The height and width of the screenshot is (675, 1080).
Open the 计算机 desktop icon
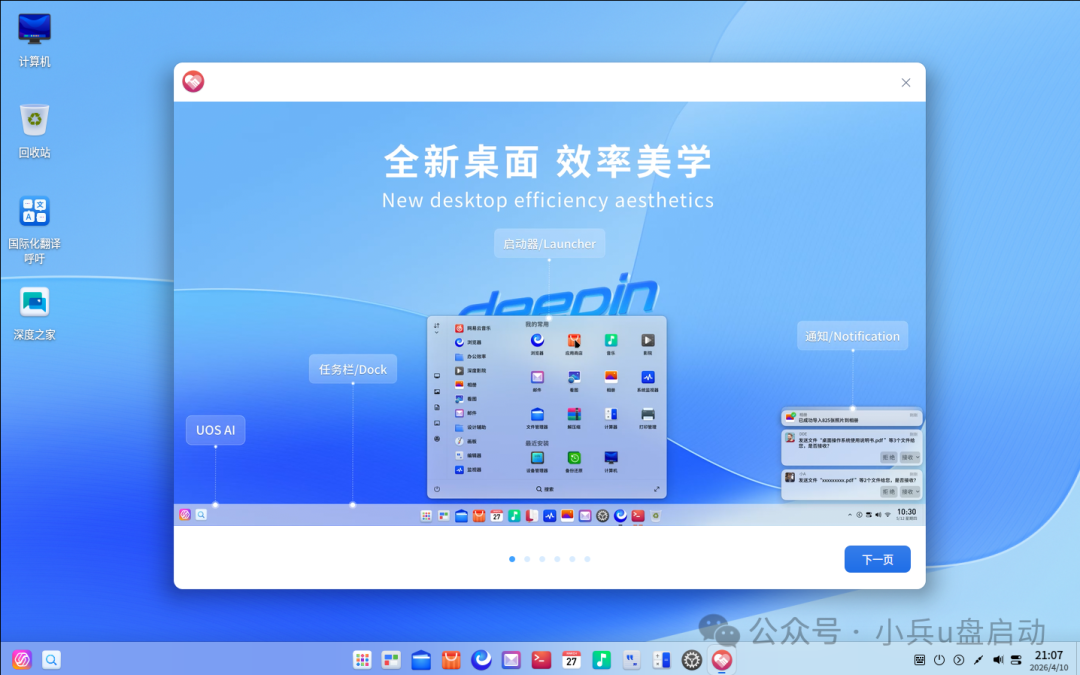pos(34,41)
